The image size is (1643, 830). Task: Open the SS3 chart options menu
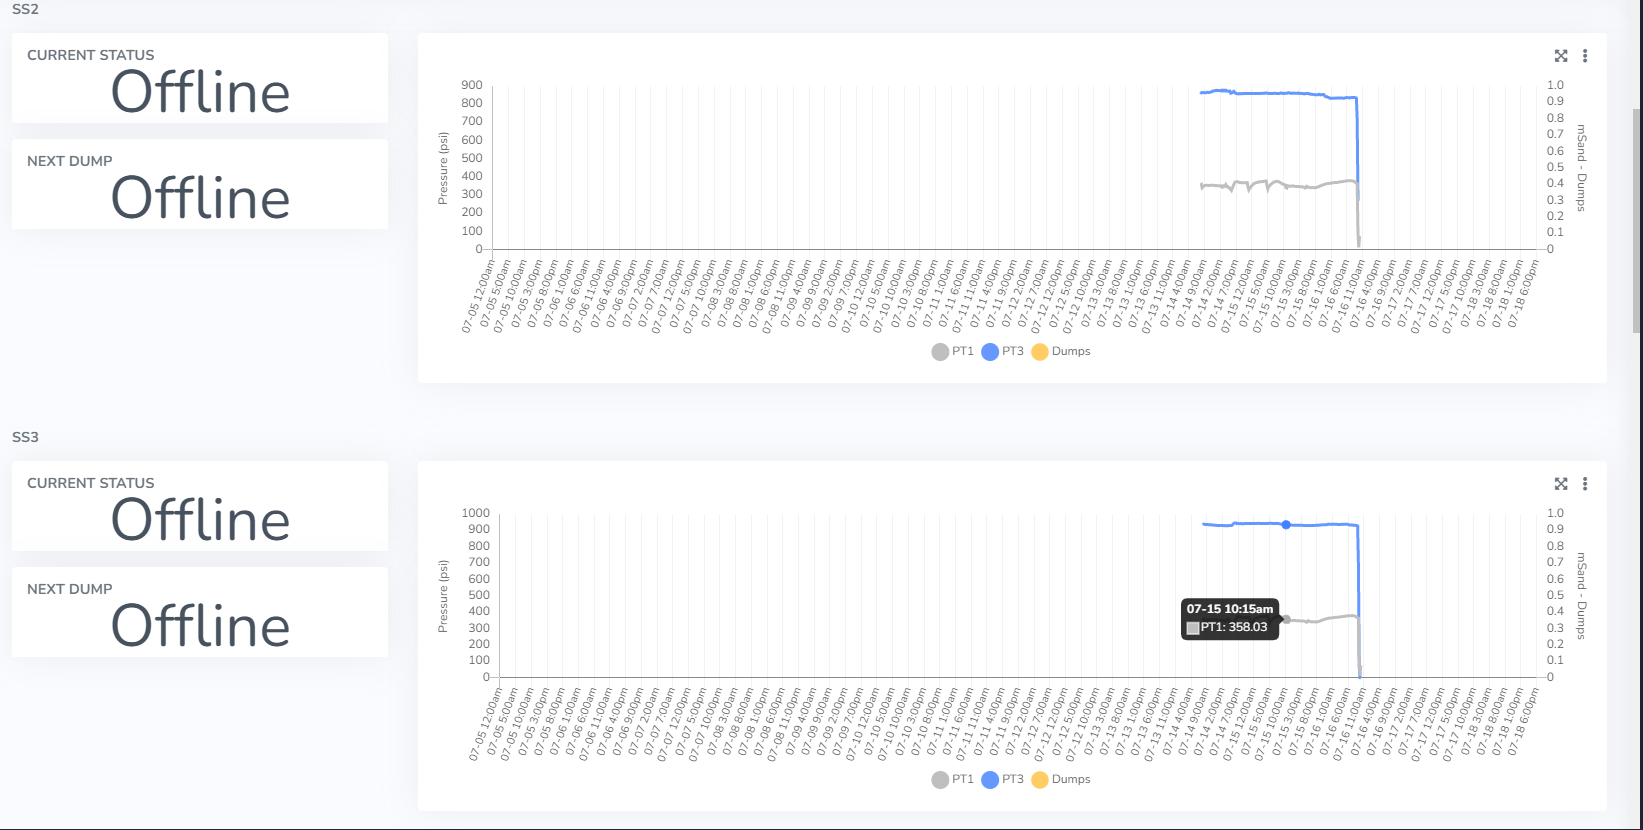click(x=1585, y=484)
